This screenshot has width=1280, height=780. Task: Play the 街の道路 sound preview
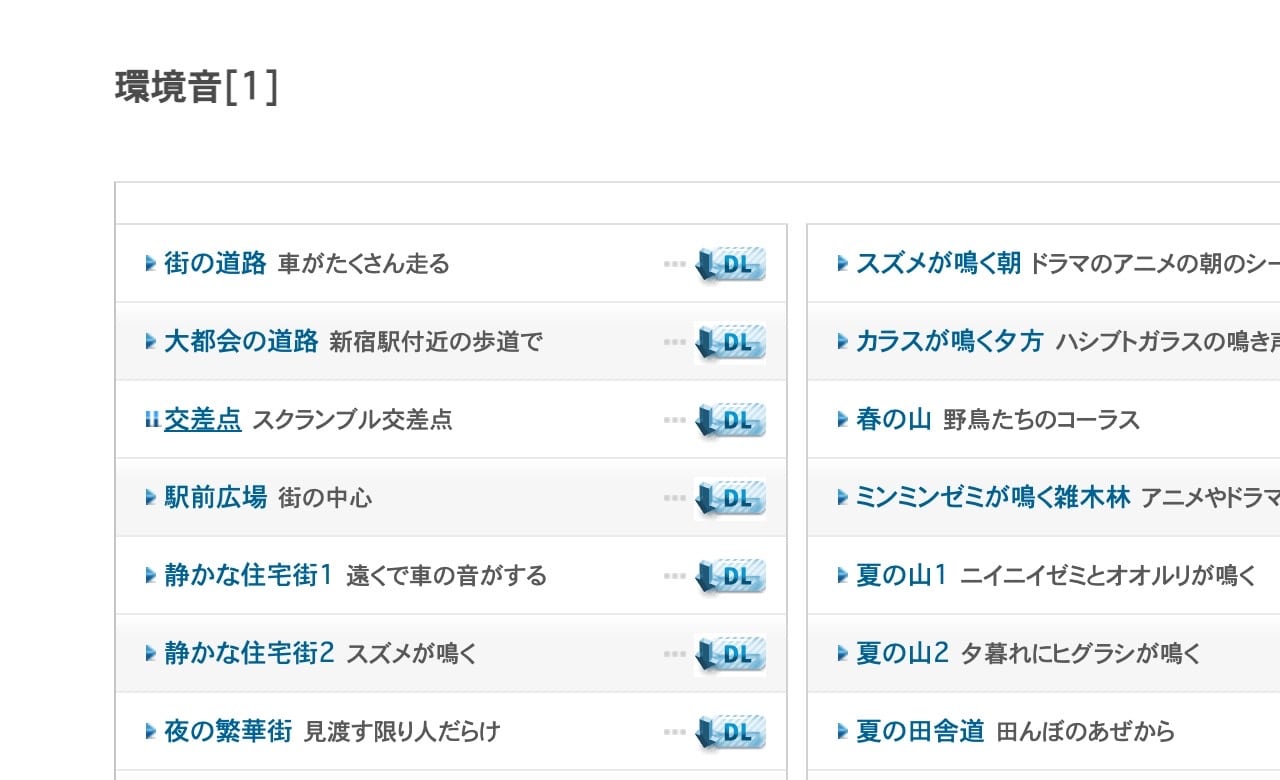pyautogui.click(x=151, y=264)
